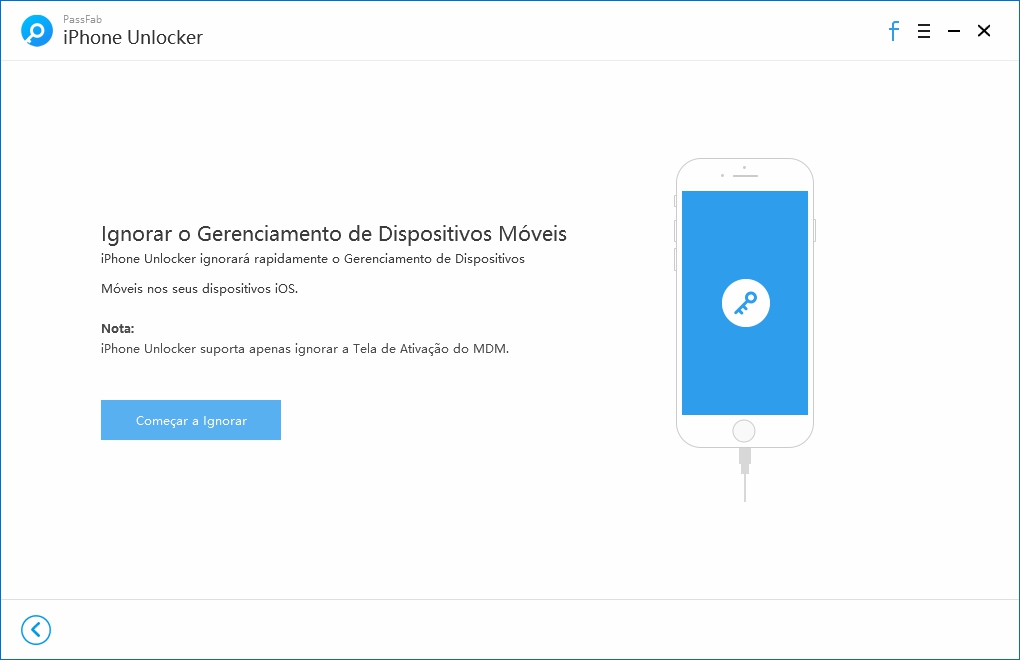The image size is (1020, 660).
Task: Click the back arrow icon at bottom left
Action: tap(36, 630)
